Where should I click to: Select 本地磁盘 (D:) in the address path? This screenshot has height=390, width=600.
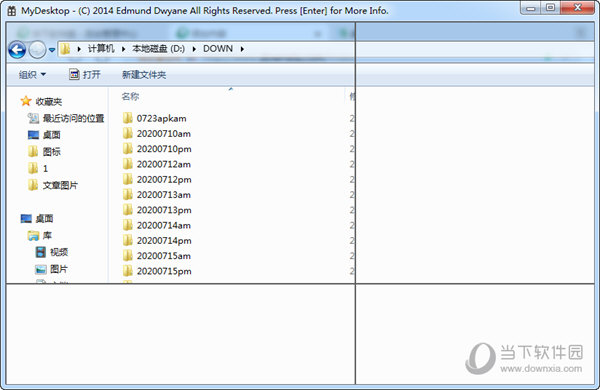tap(158, 49)
